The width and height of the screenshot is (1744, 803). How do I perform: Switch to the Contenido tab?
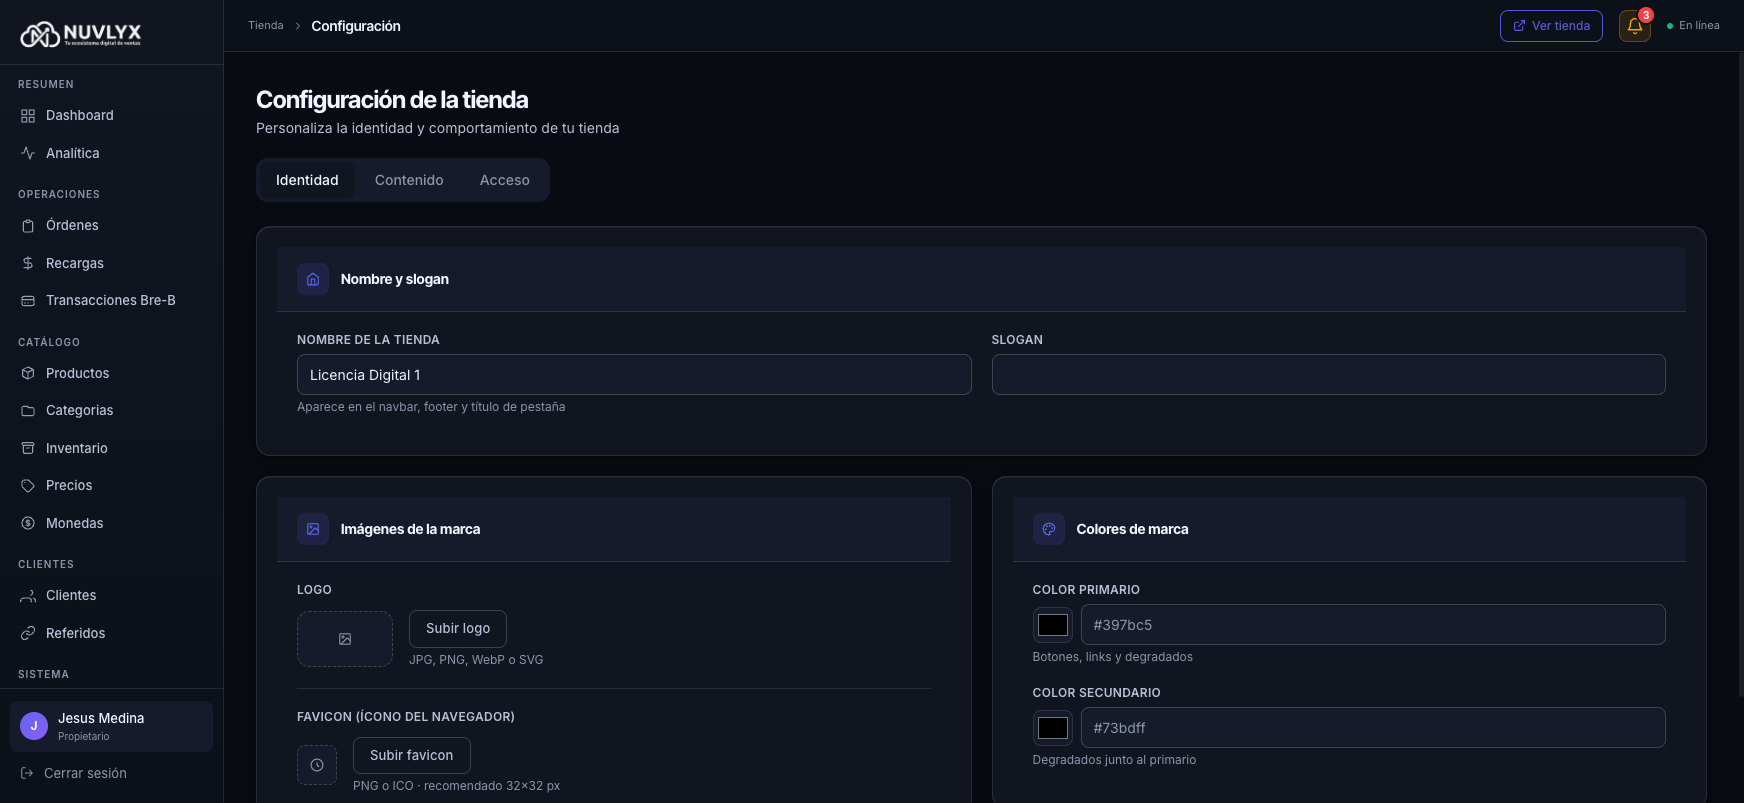409,180
